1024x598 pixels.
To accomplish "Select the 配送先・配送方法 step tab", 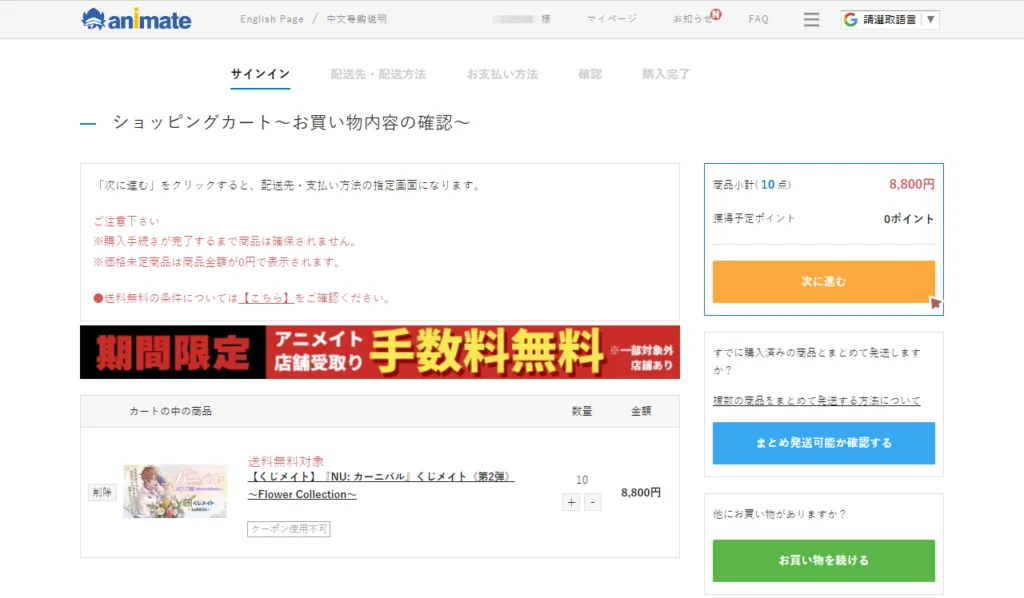I will (x=378, y=74).
